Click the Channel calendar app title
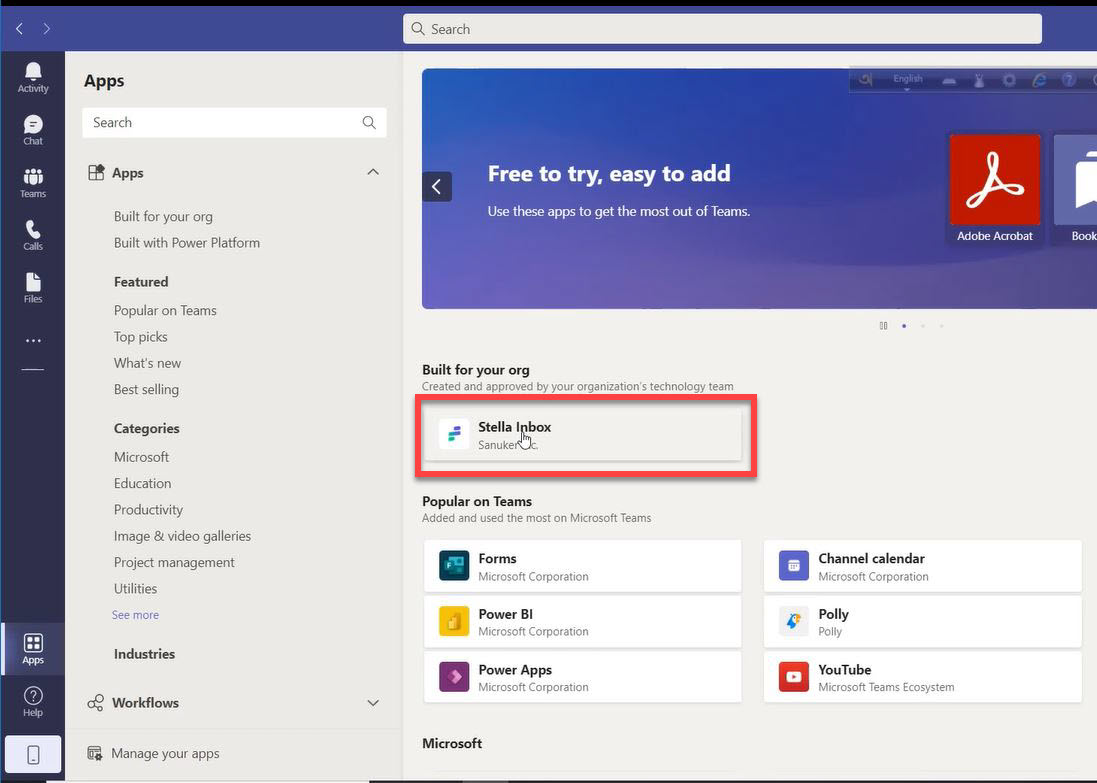 click(871, 558)
